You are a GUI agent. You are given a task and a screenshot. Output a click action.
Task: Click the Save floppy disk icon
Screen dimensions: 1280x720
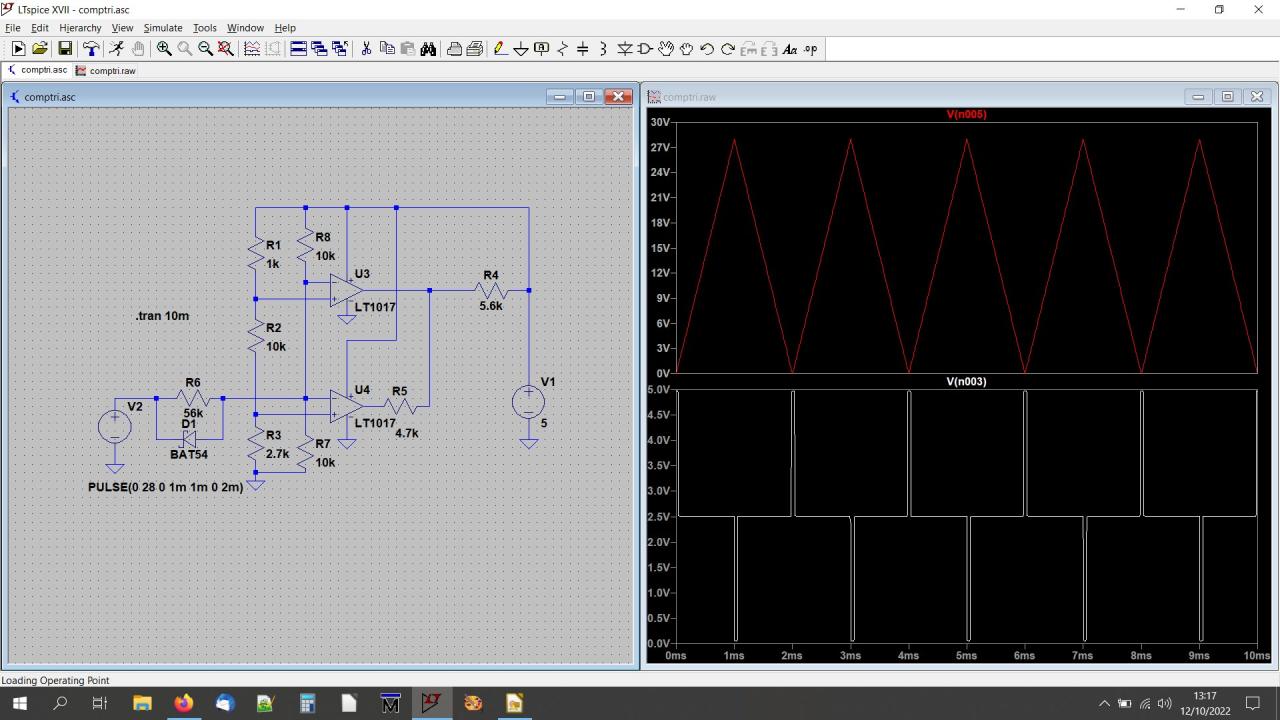click(x=65, y=49)
